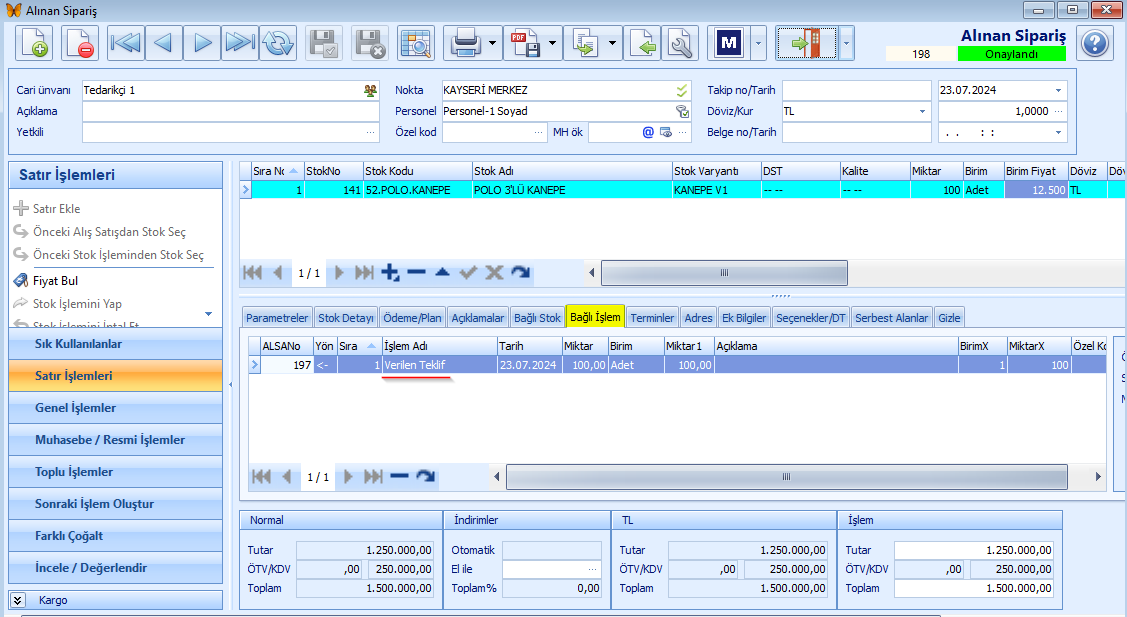Click the Fiyat Bul link
The image size is (1127, 617).
(55, 280)
